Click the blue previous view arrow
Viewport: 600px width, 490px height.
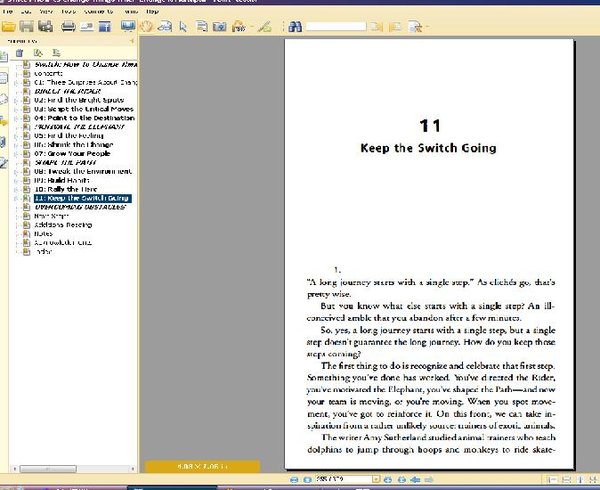(x=415, y=479)
